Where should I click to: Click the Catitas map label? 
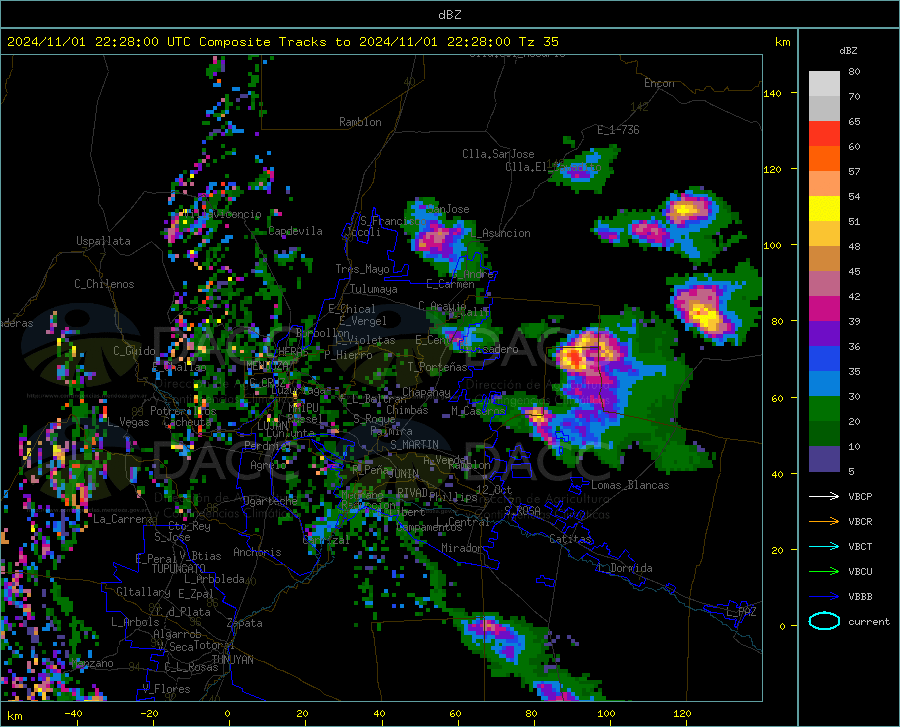click(x=570, y=539)
